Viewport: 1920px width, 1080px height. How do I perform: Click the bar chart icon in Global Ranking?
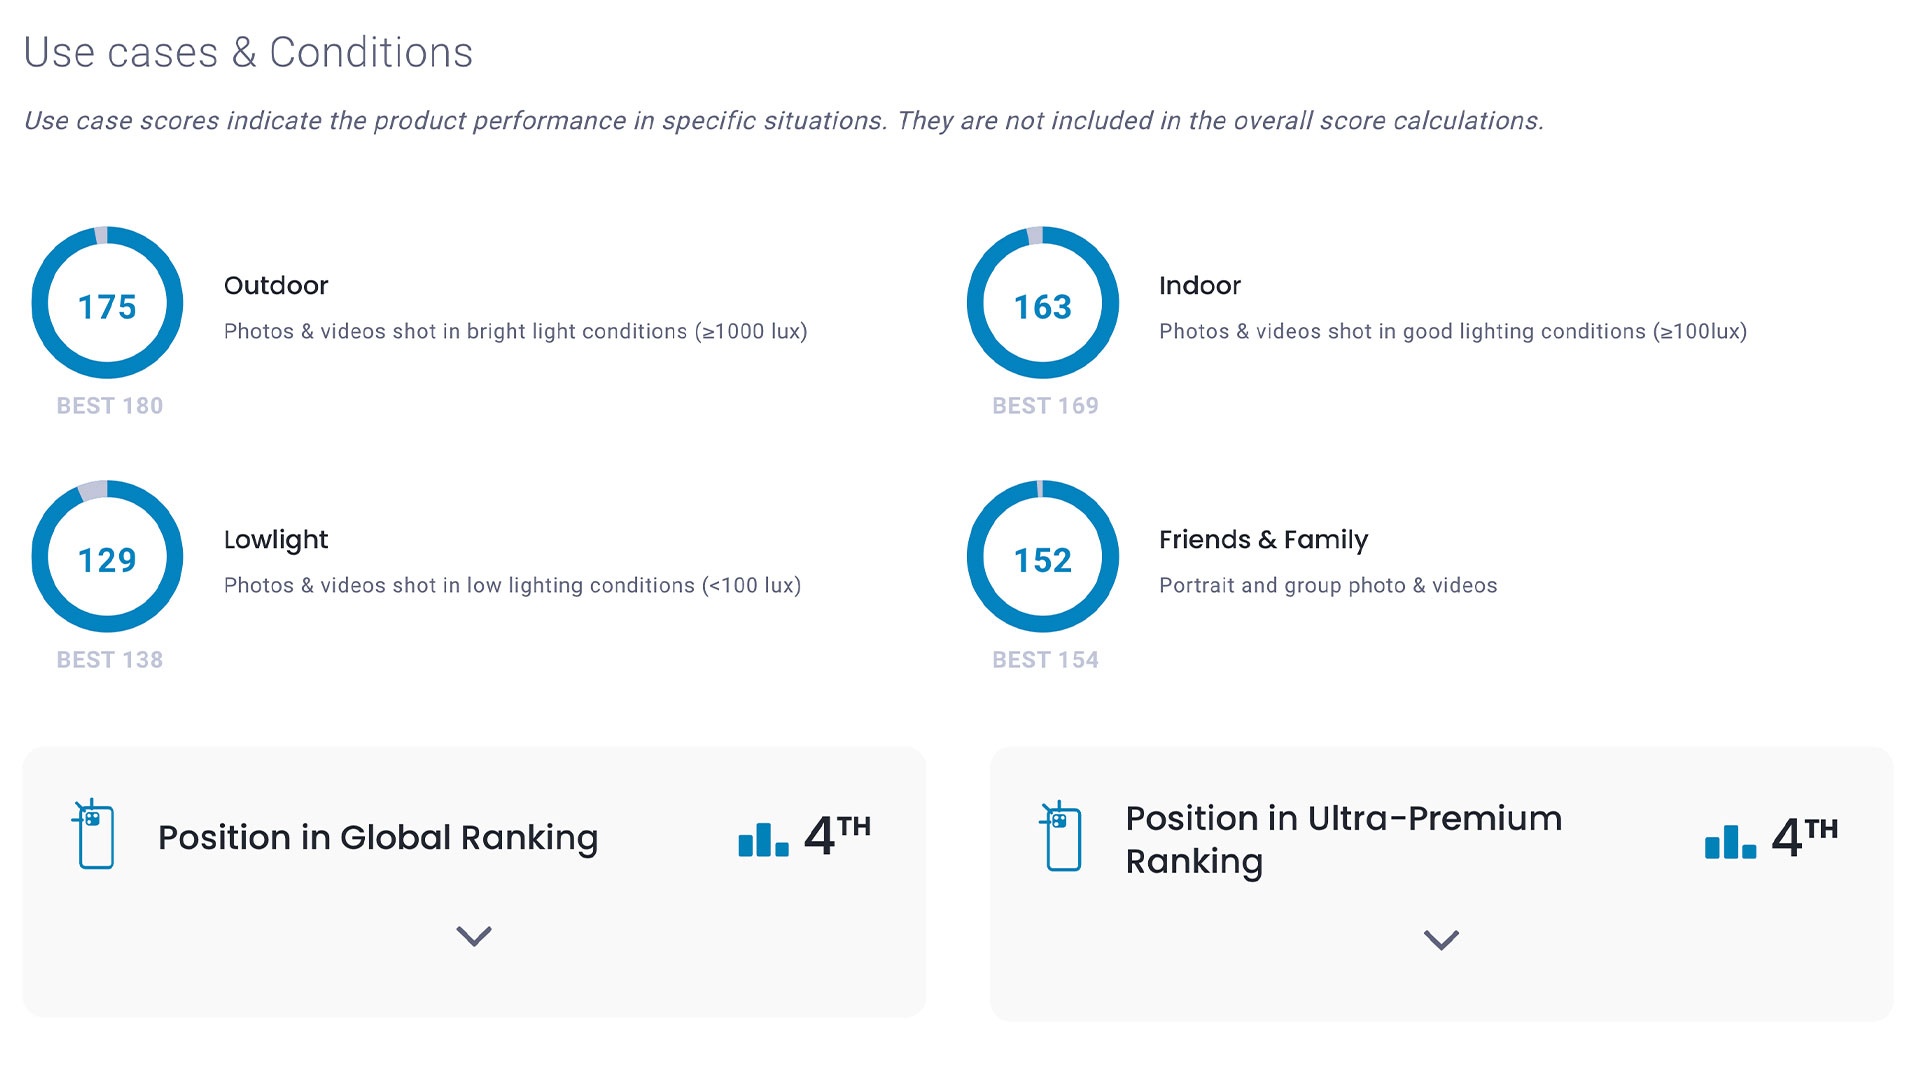click(x=763, y=840)
